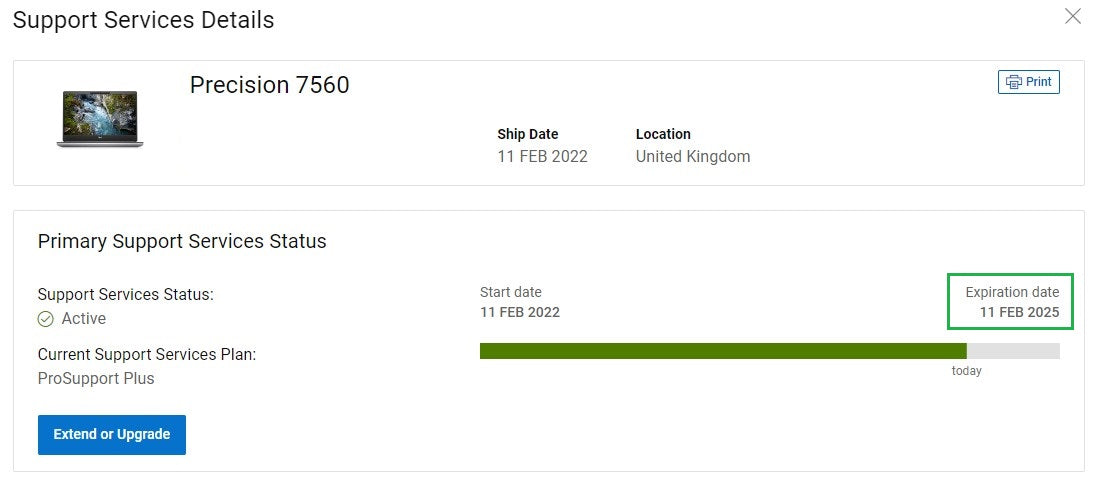
Task: Click the Print button
Action: click(x=1028, y=82)
